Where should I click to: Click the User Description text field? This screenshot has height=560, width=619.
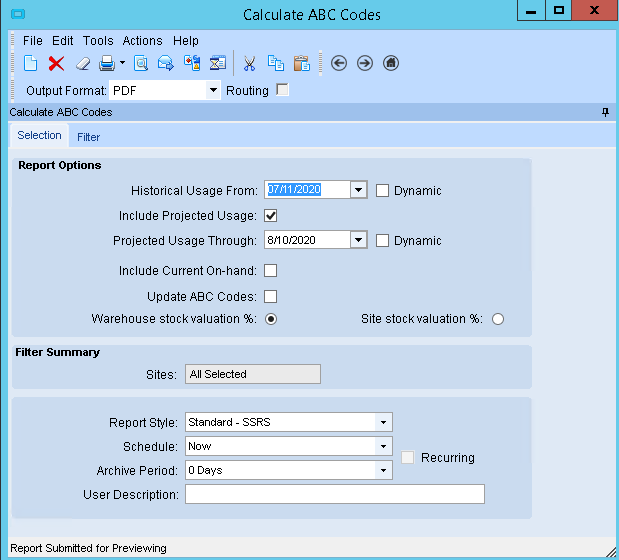334,494
